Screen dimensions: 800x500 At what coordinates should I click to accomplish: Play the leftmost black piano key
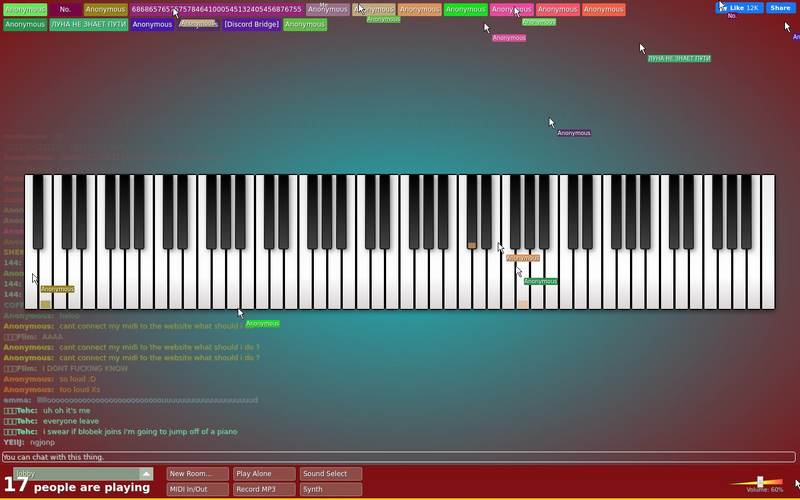click(x=38, y=212)
